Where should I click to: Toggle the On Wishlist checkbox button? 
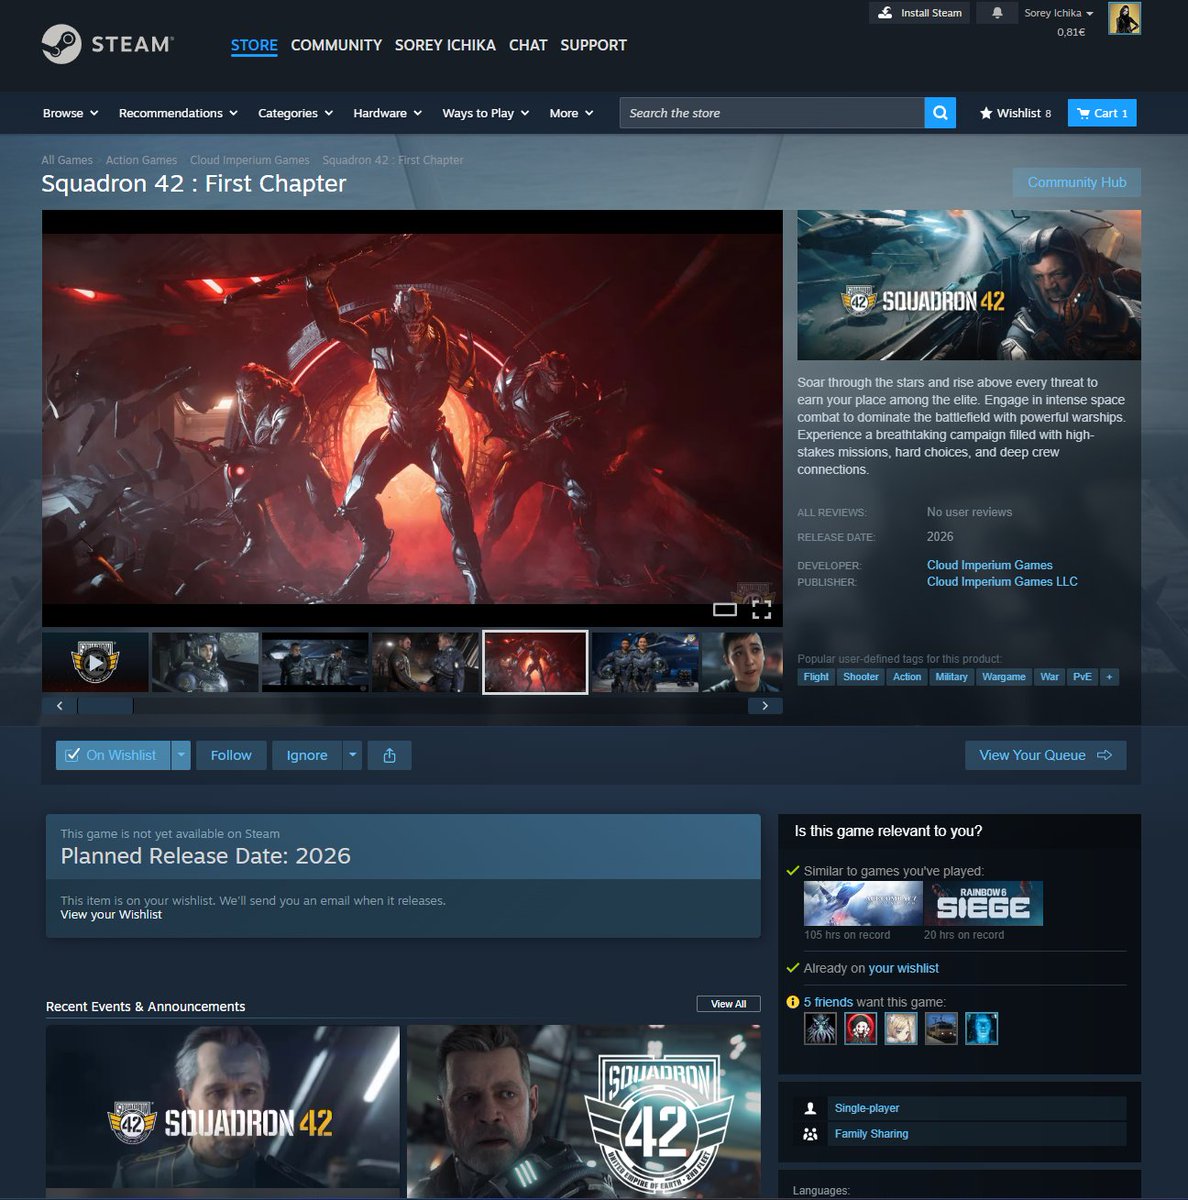113,755
